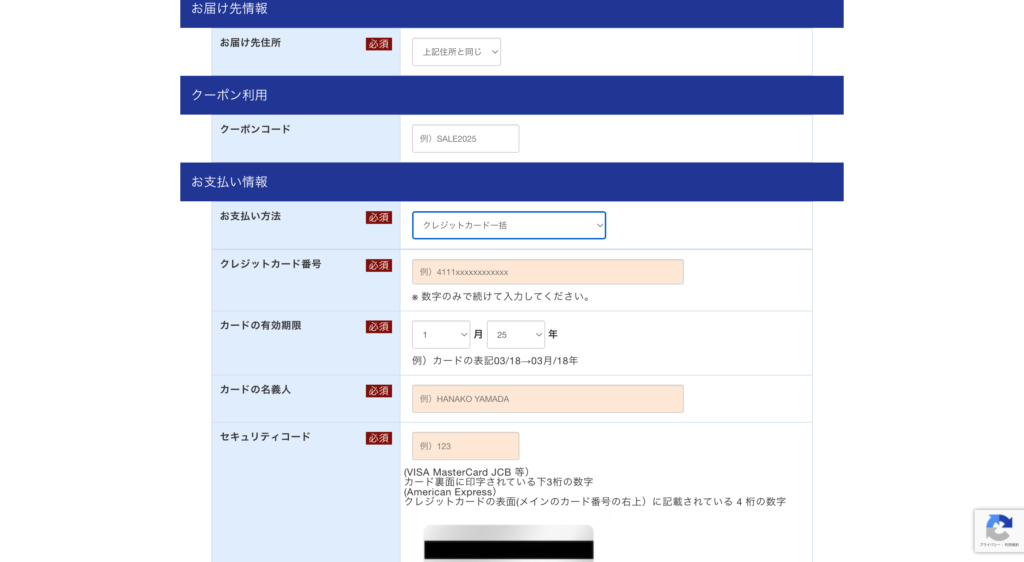Focus the クレジットカード番号 input field
Image resolution: width=1024 pixels, height=562 pixels.
point(547,272)
